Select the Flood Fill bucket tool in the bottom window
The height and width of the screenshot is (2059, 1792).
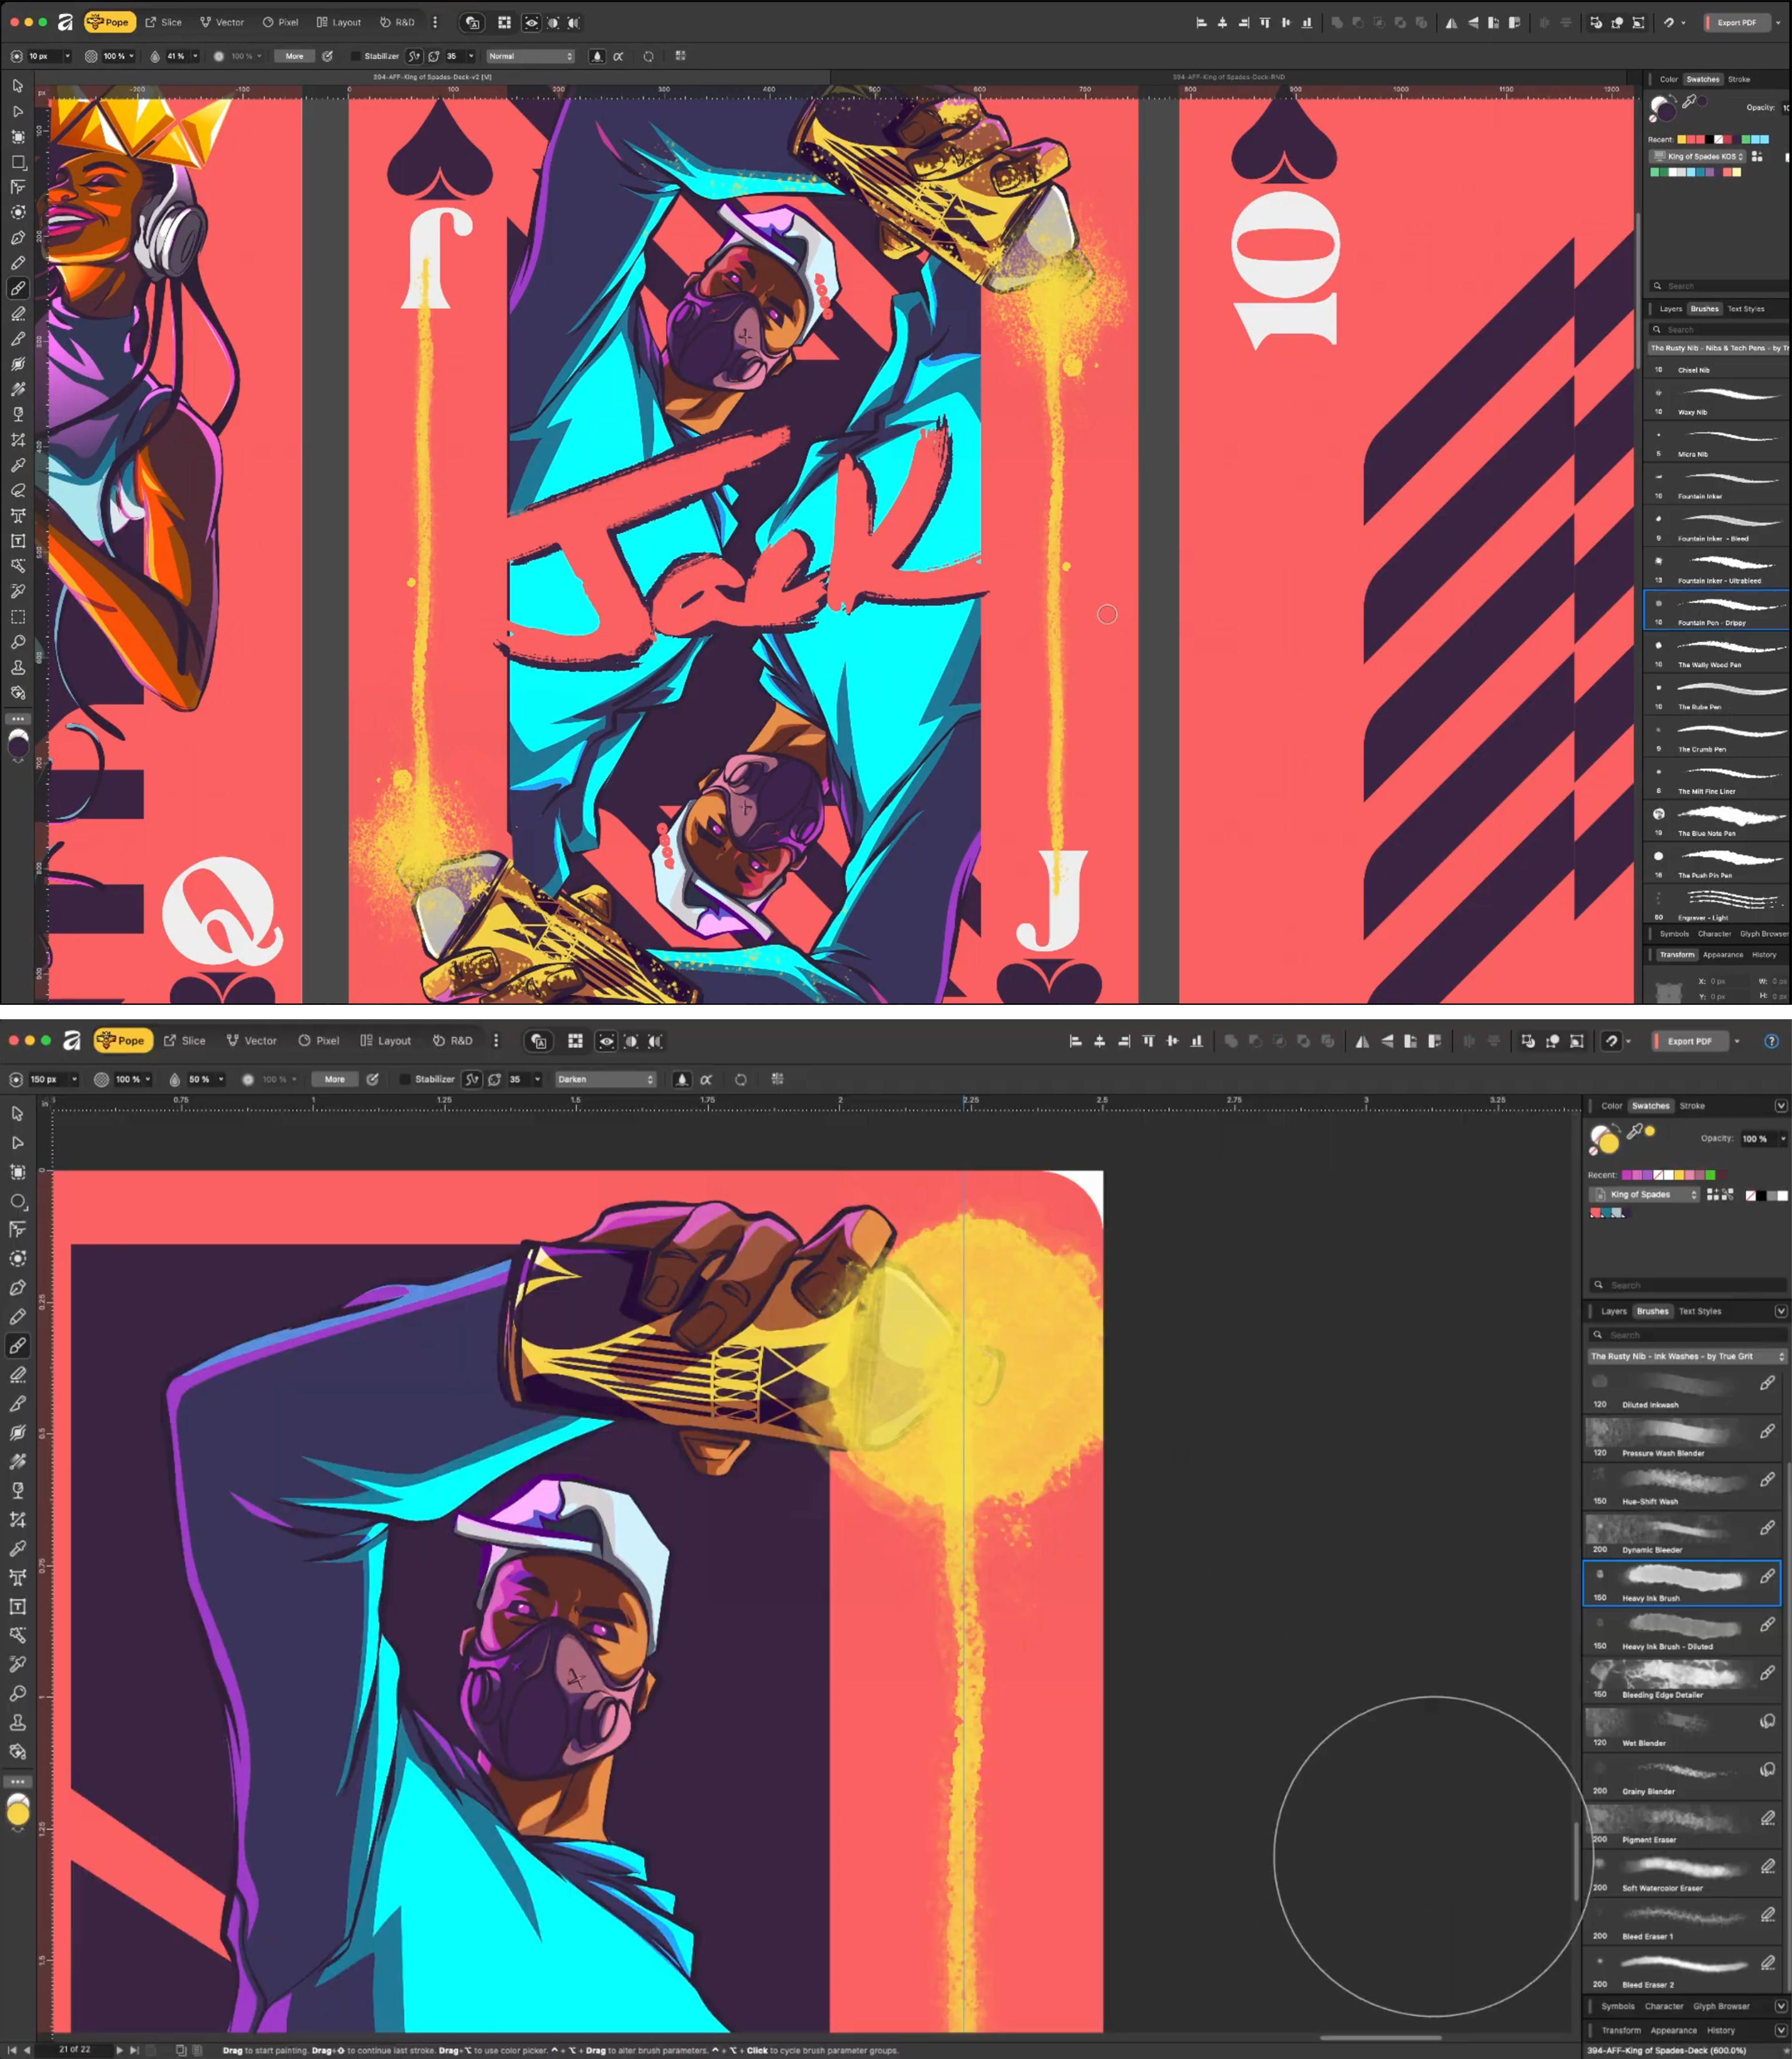tap(17, 1752)
